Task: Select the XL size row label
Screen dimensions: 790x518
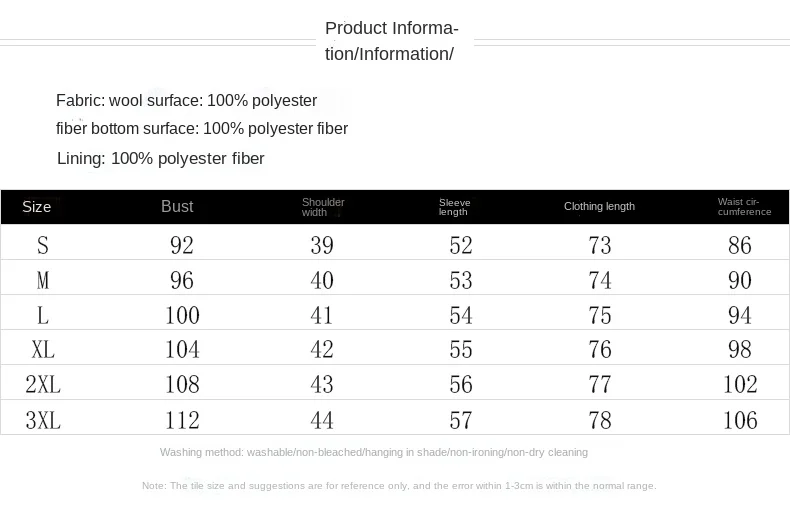Action: [43, 350]
